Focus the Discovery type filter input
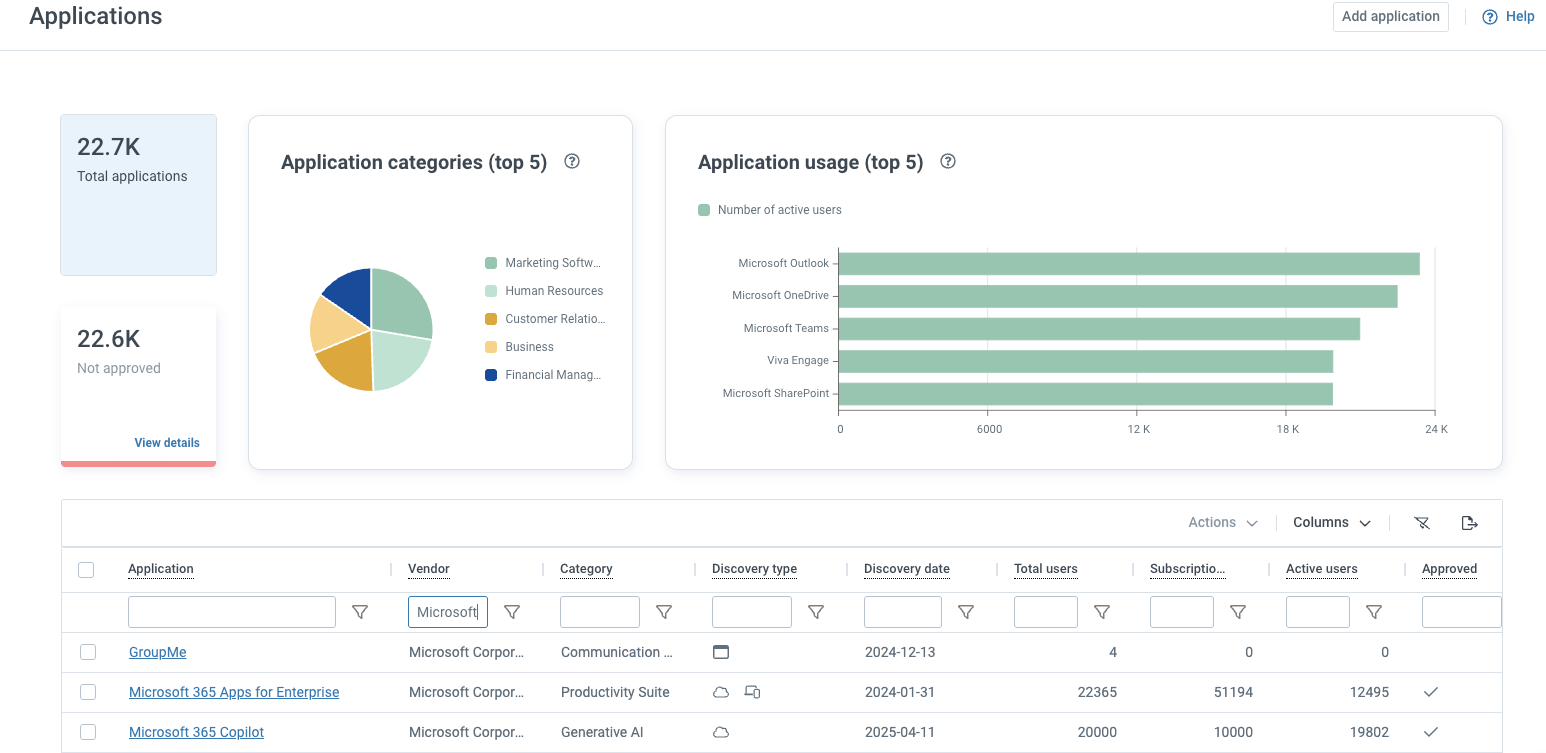Viewport: 1546px width, 753px height. point(752,612)
